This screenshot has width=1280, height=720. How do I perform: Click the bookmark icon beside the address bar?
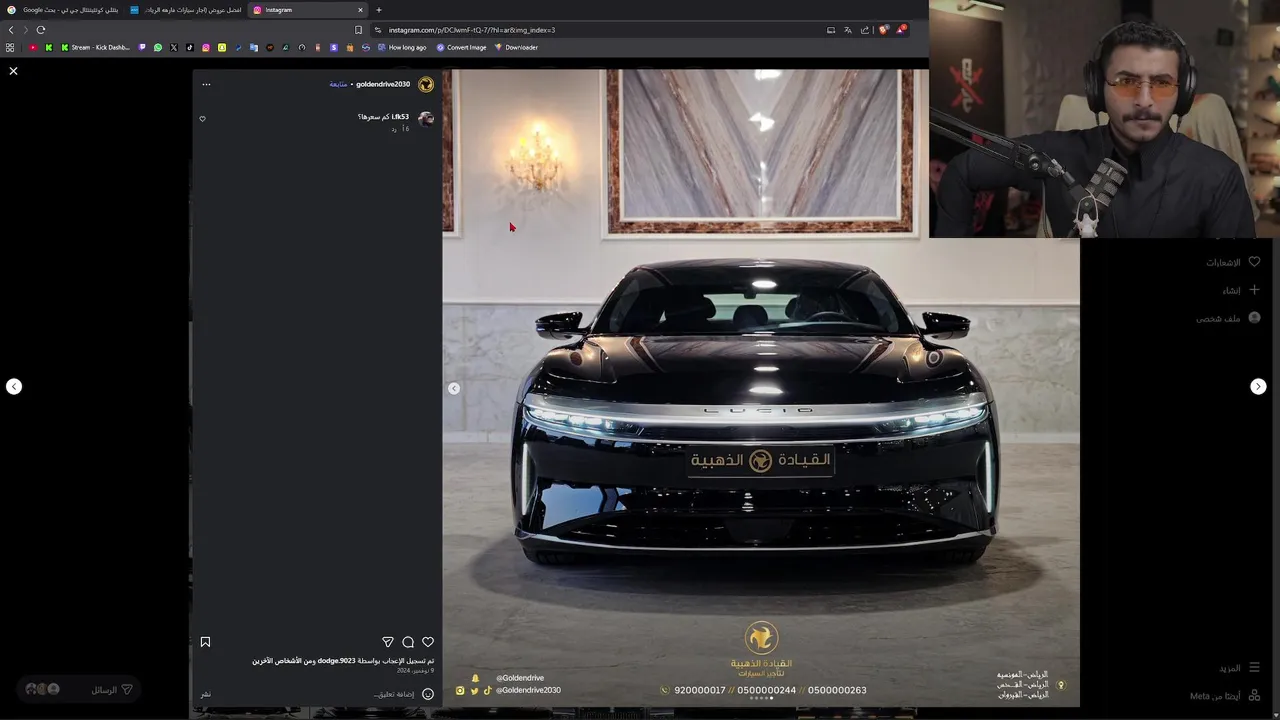click(358, 30)
